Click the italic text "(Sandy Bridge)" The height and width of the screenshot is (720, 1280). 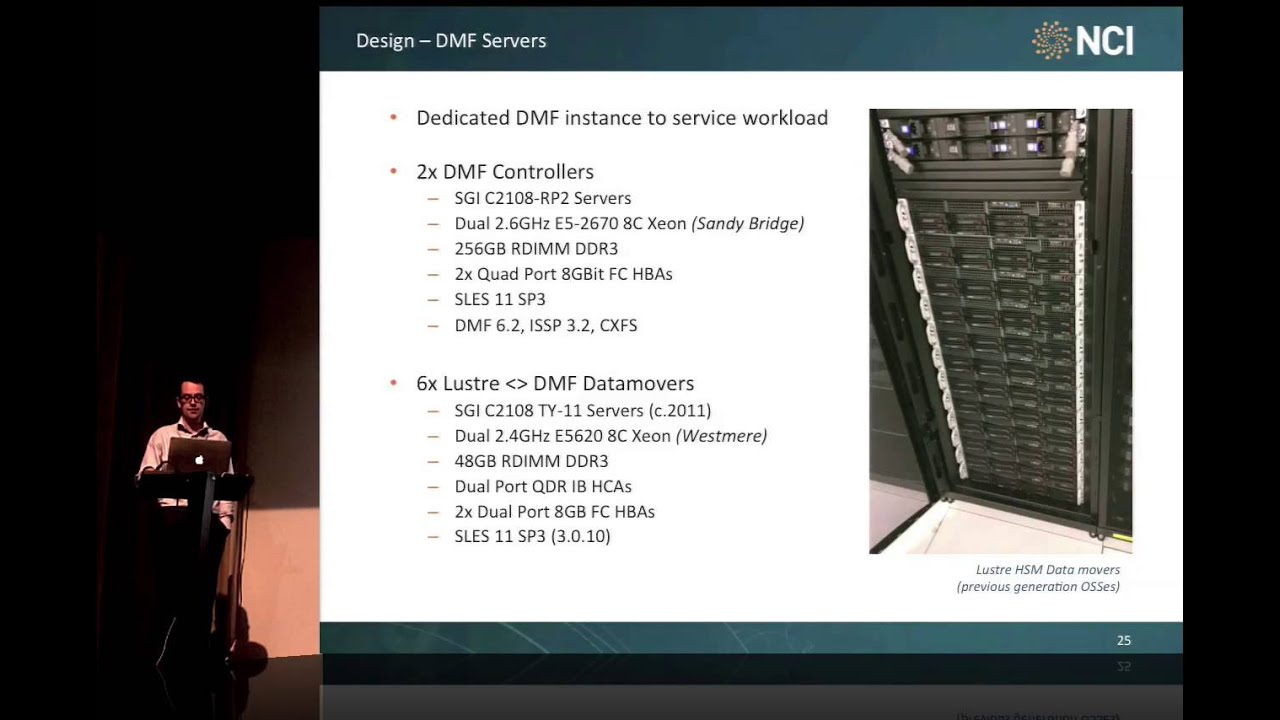coord(748,224)
